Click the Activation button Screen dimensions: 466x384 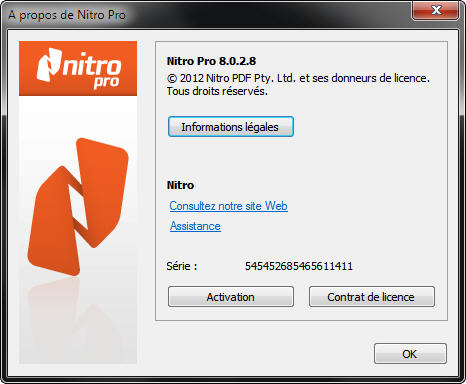point(231,297)
